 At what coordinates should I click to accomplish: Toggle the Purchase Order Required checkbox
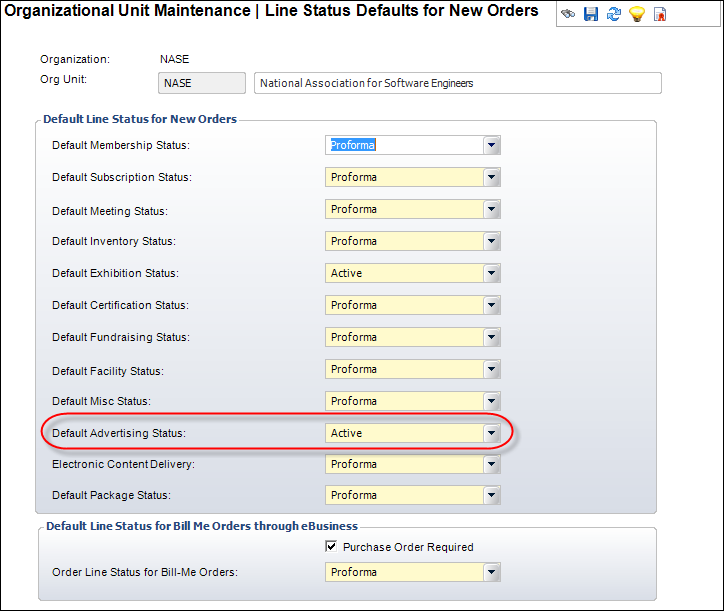pyautogui.click(x=331, y=547)
